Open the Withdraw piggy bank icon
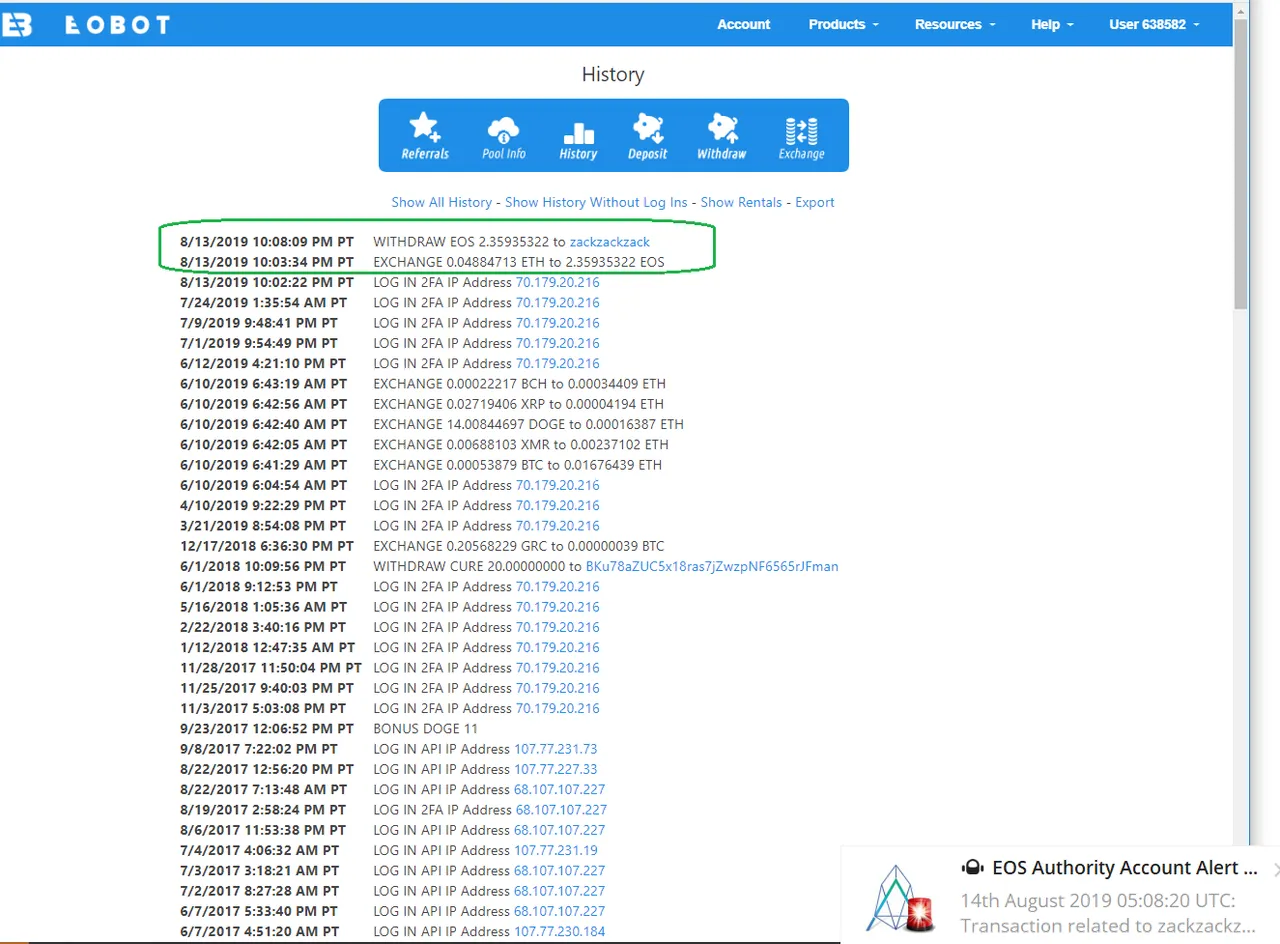The image size is (1280, 944). coord(721,136)
